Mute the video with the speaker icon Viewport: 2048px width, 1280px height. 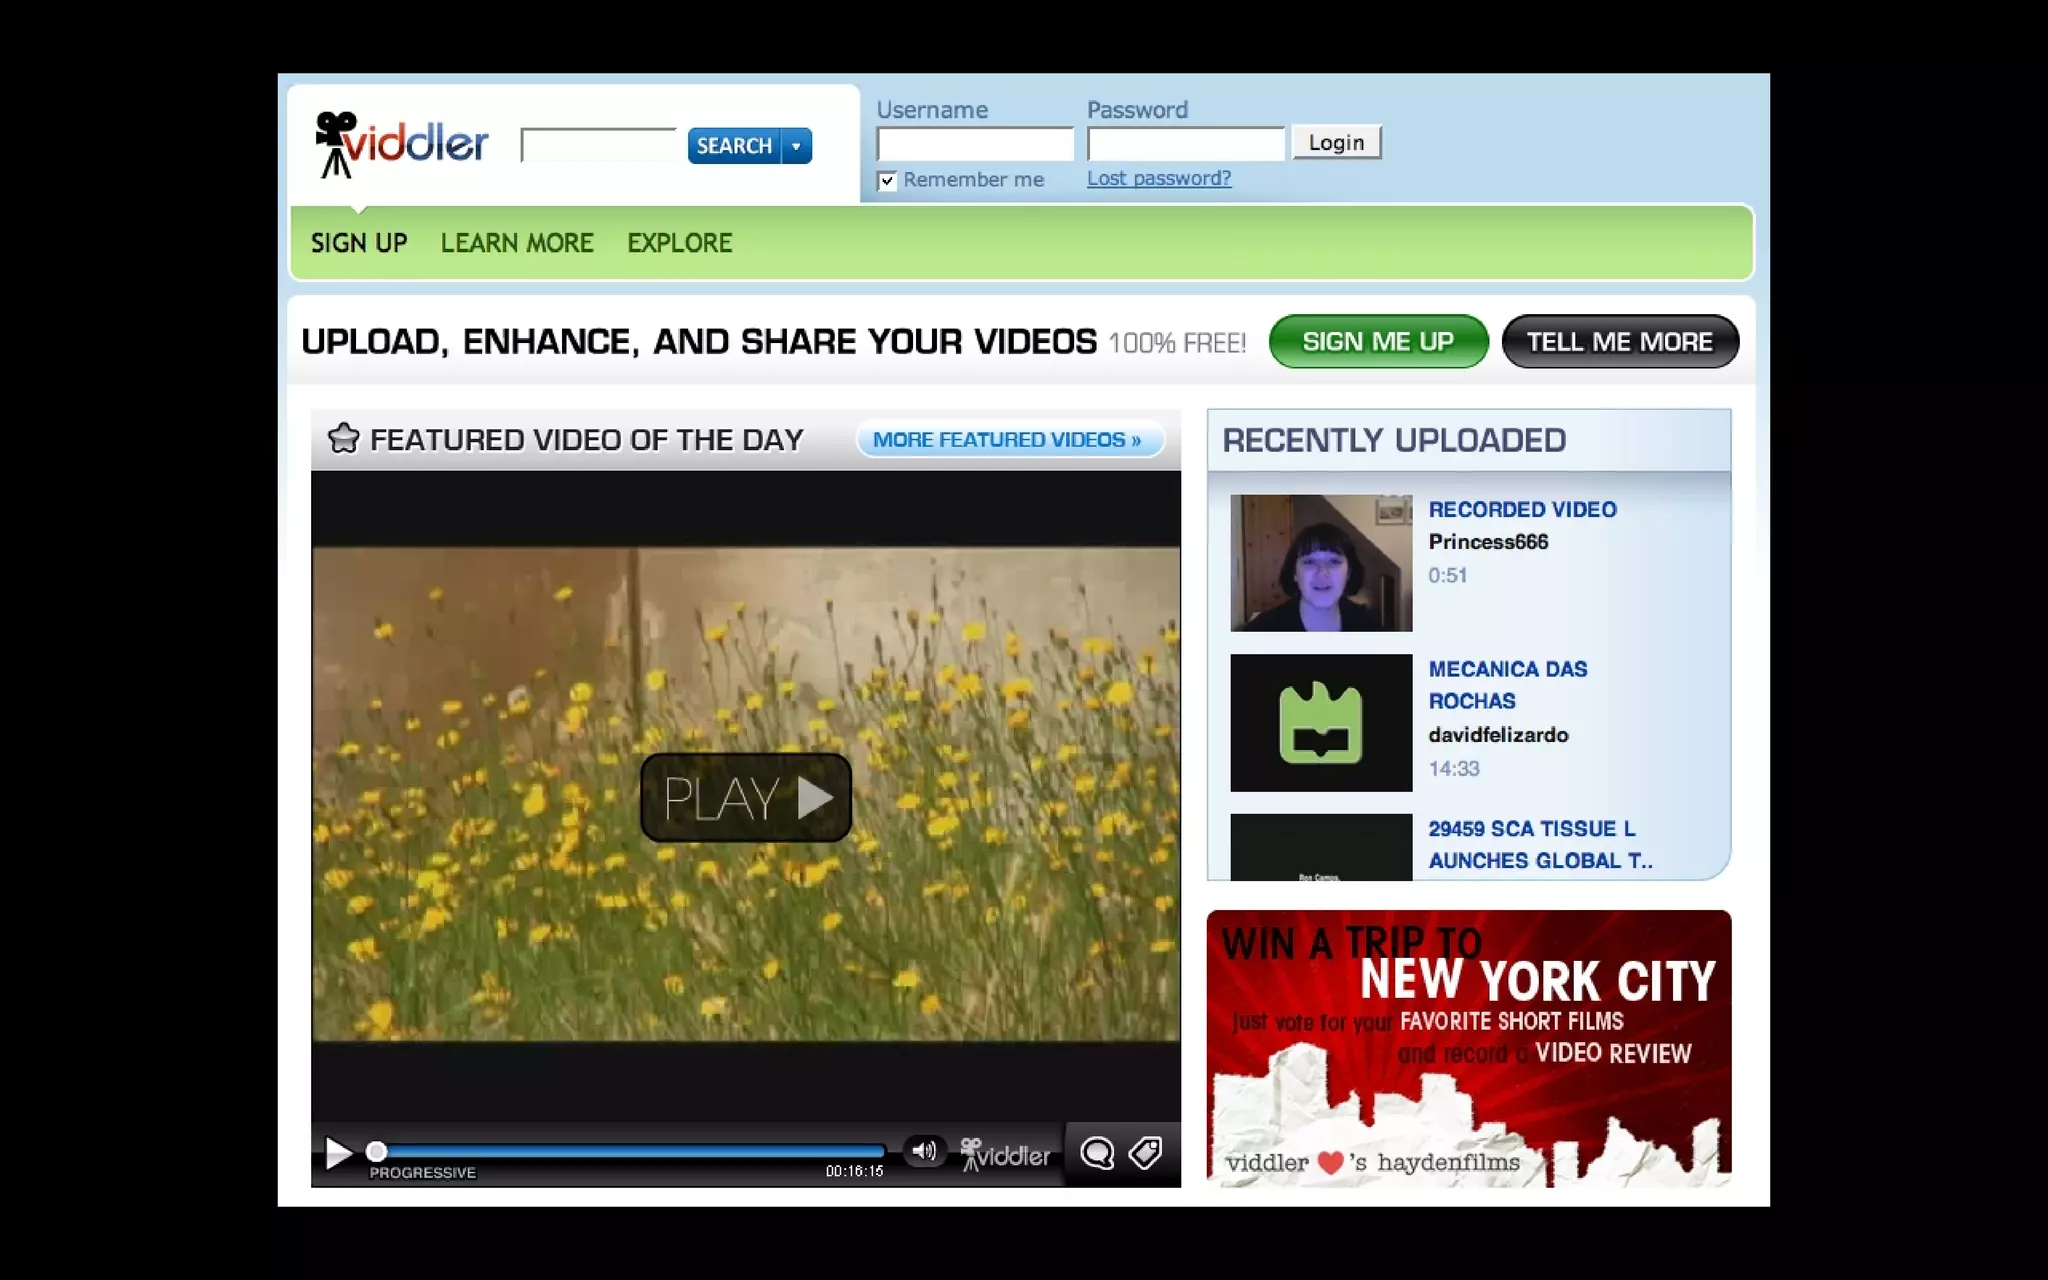point(924,1151)
